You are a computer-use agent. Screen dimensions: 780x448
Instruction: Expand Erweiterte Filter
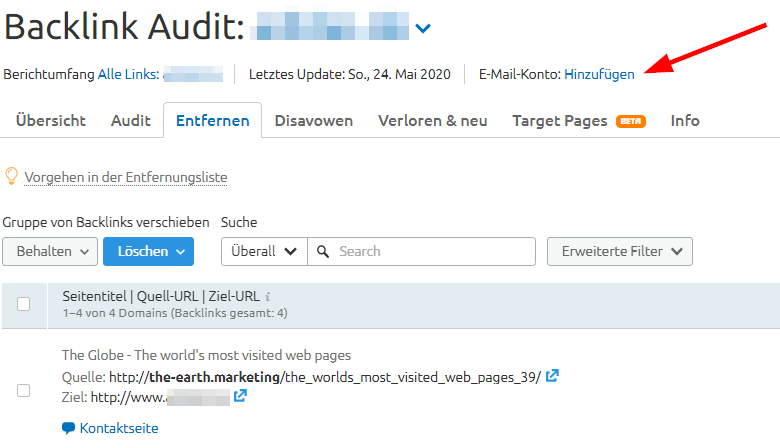(x=620, y=252)
